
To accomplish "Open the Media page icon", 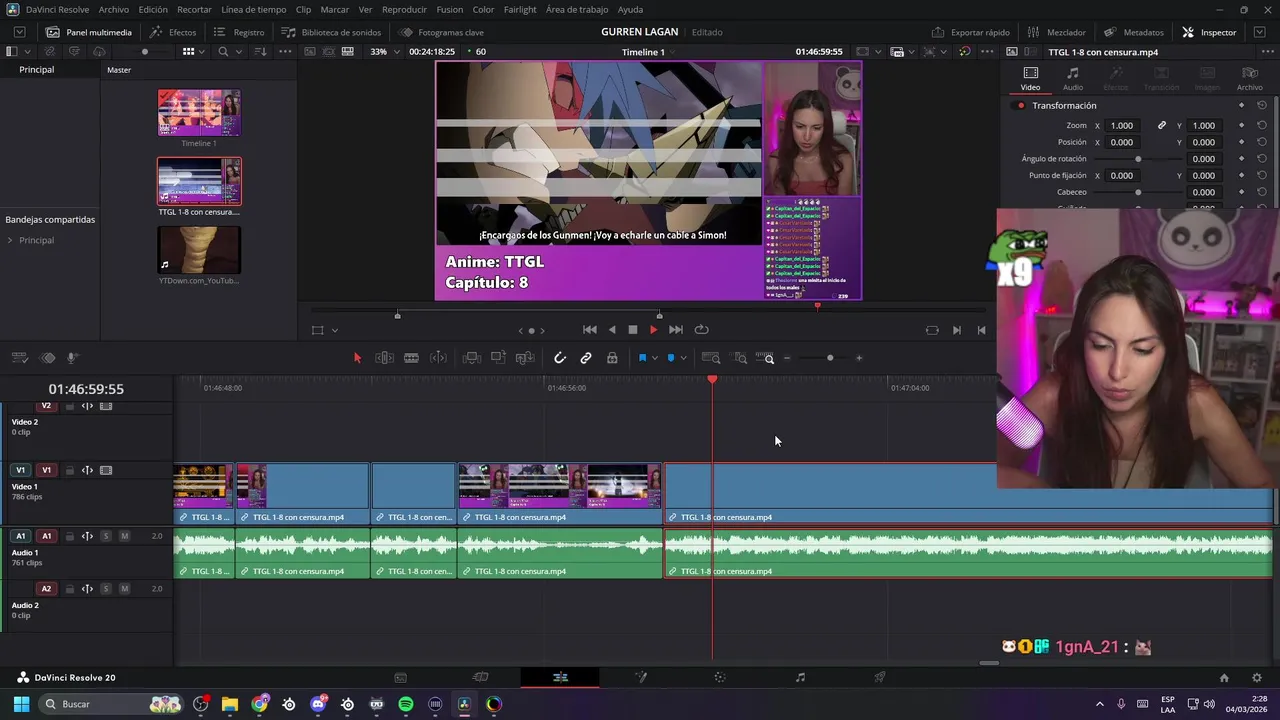I will click(400, 677).
